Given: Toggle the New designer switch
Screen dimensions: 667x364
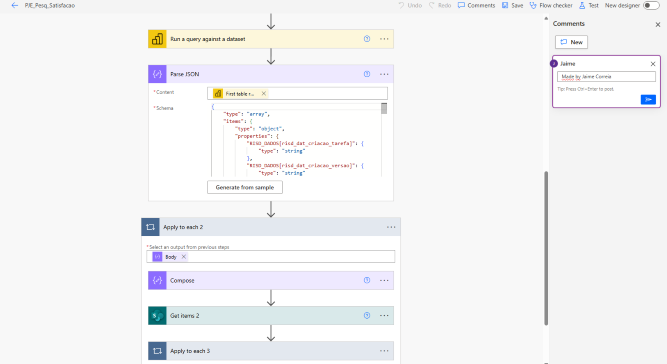Looking at the screenshot, I should click(x=651, y=6).
